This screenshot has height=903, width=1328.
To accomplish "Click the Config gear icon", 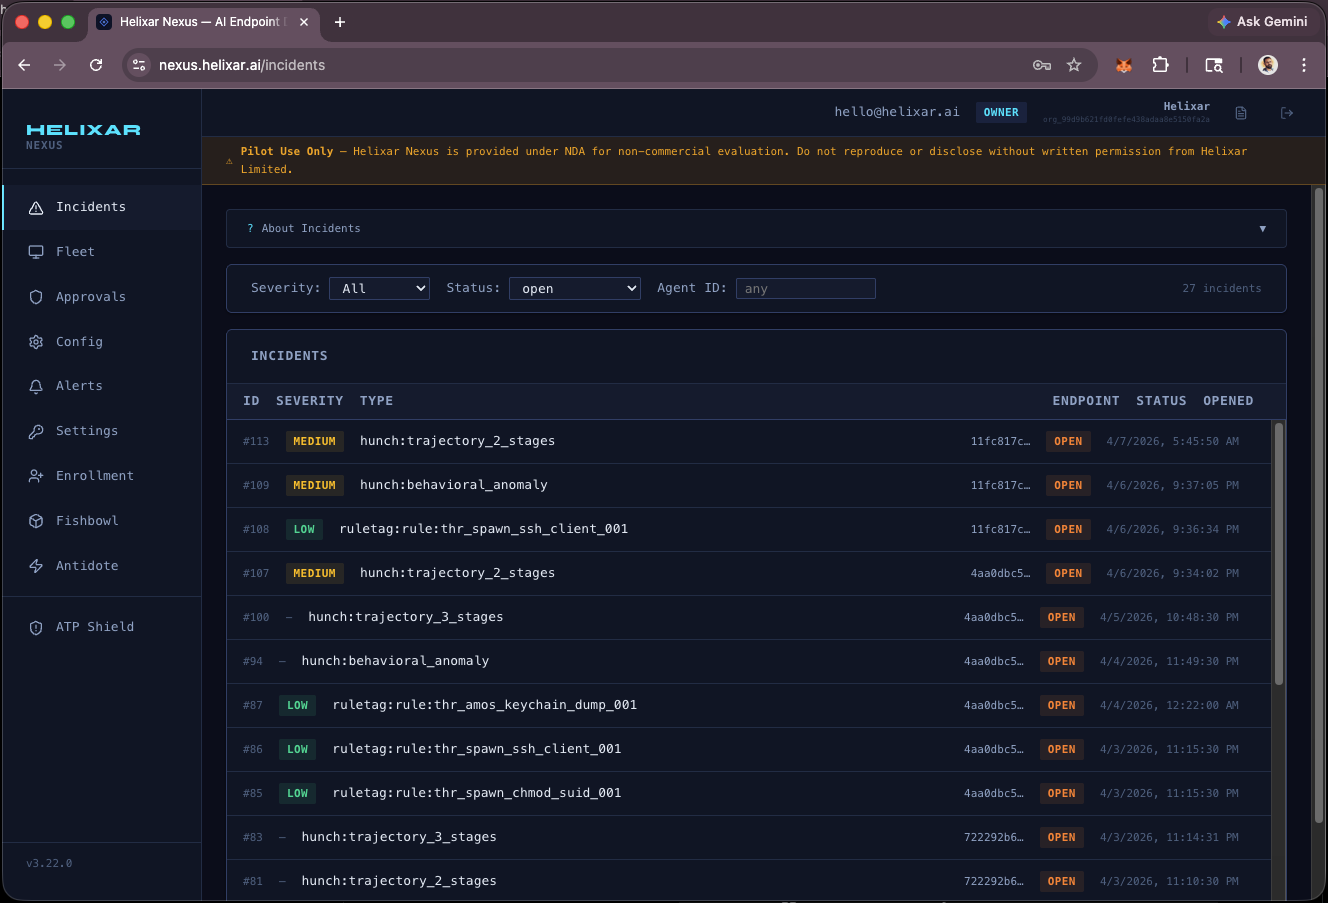I will point(36,342).
